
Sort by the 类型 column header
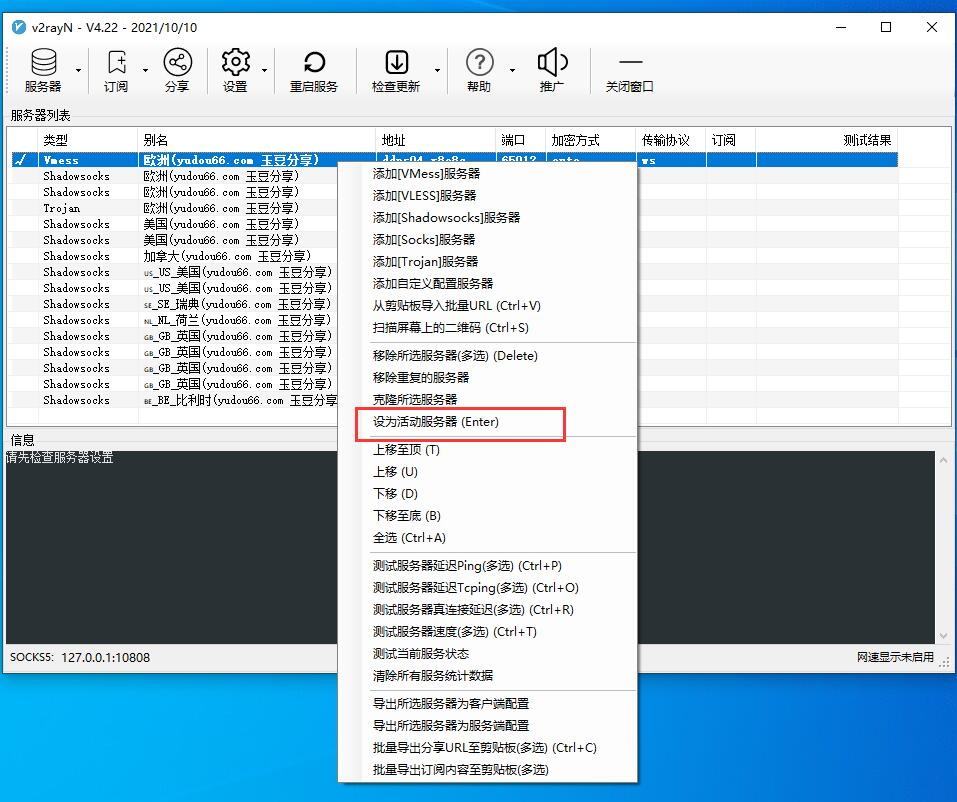(x=88, y=140)
